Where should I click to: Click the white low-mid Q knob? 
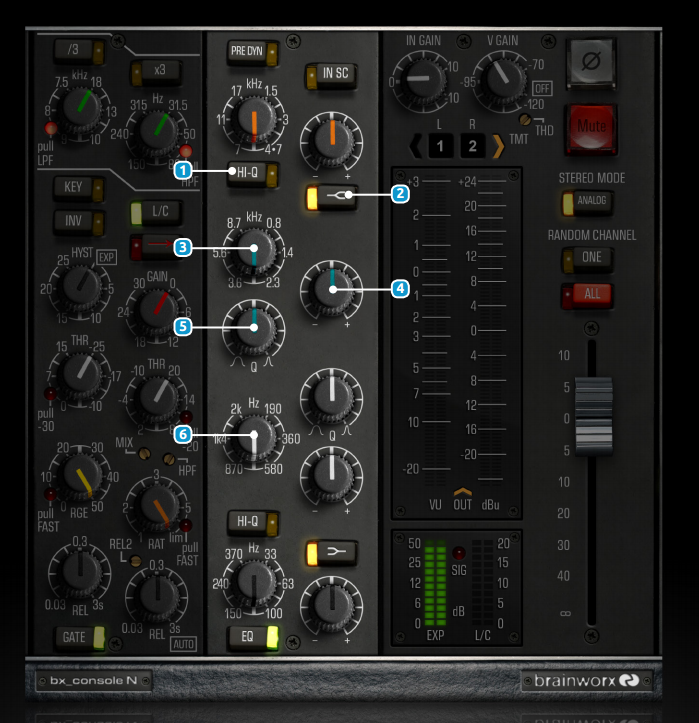click(332, 397)
